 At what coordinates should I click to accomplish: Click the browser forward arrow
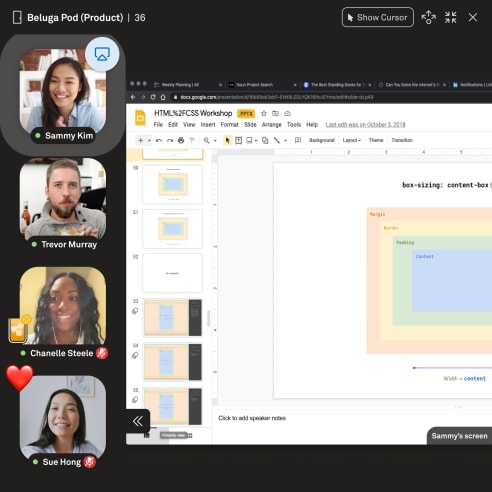[143, 97]
